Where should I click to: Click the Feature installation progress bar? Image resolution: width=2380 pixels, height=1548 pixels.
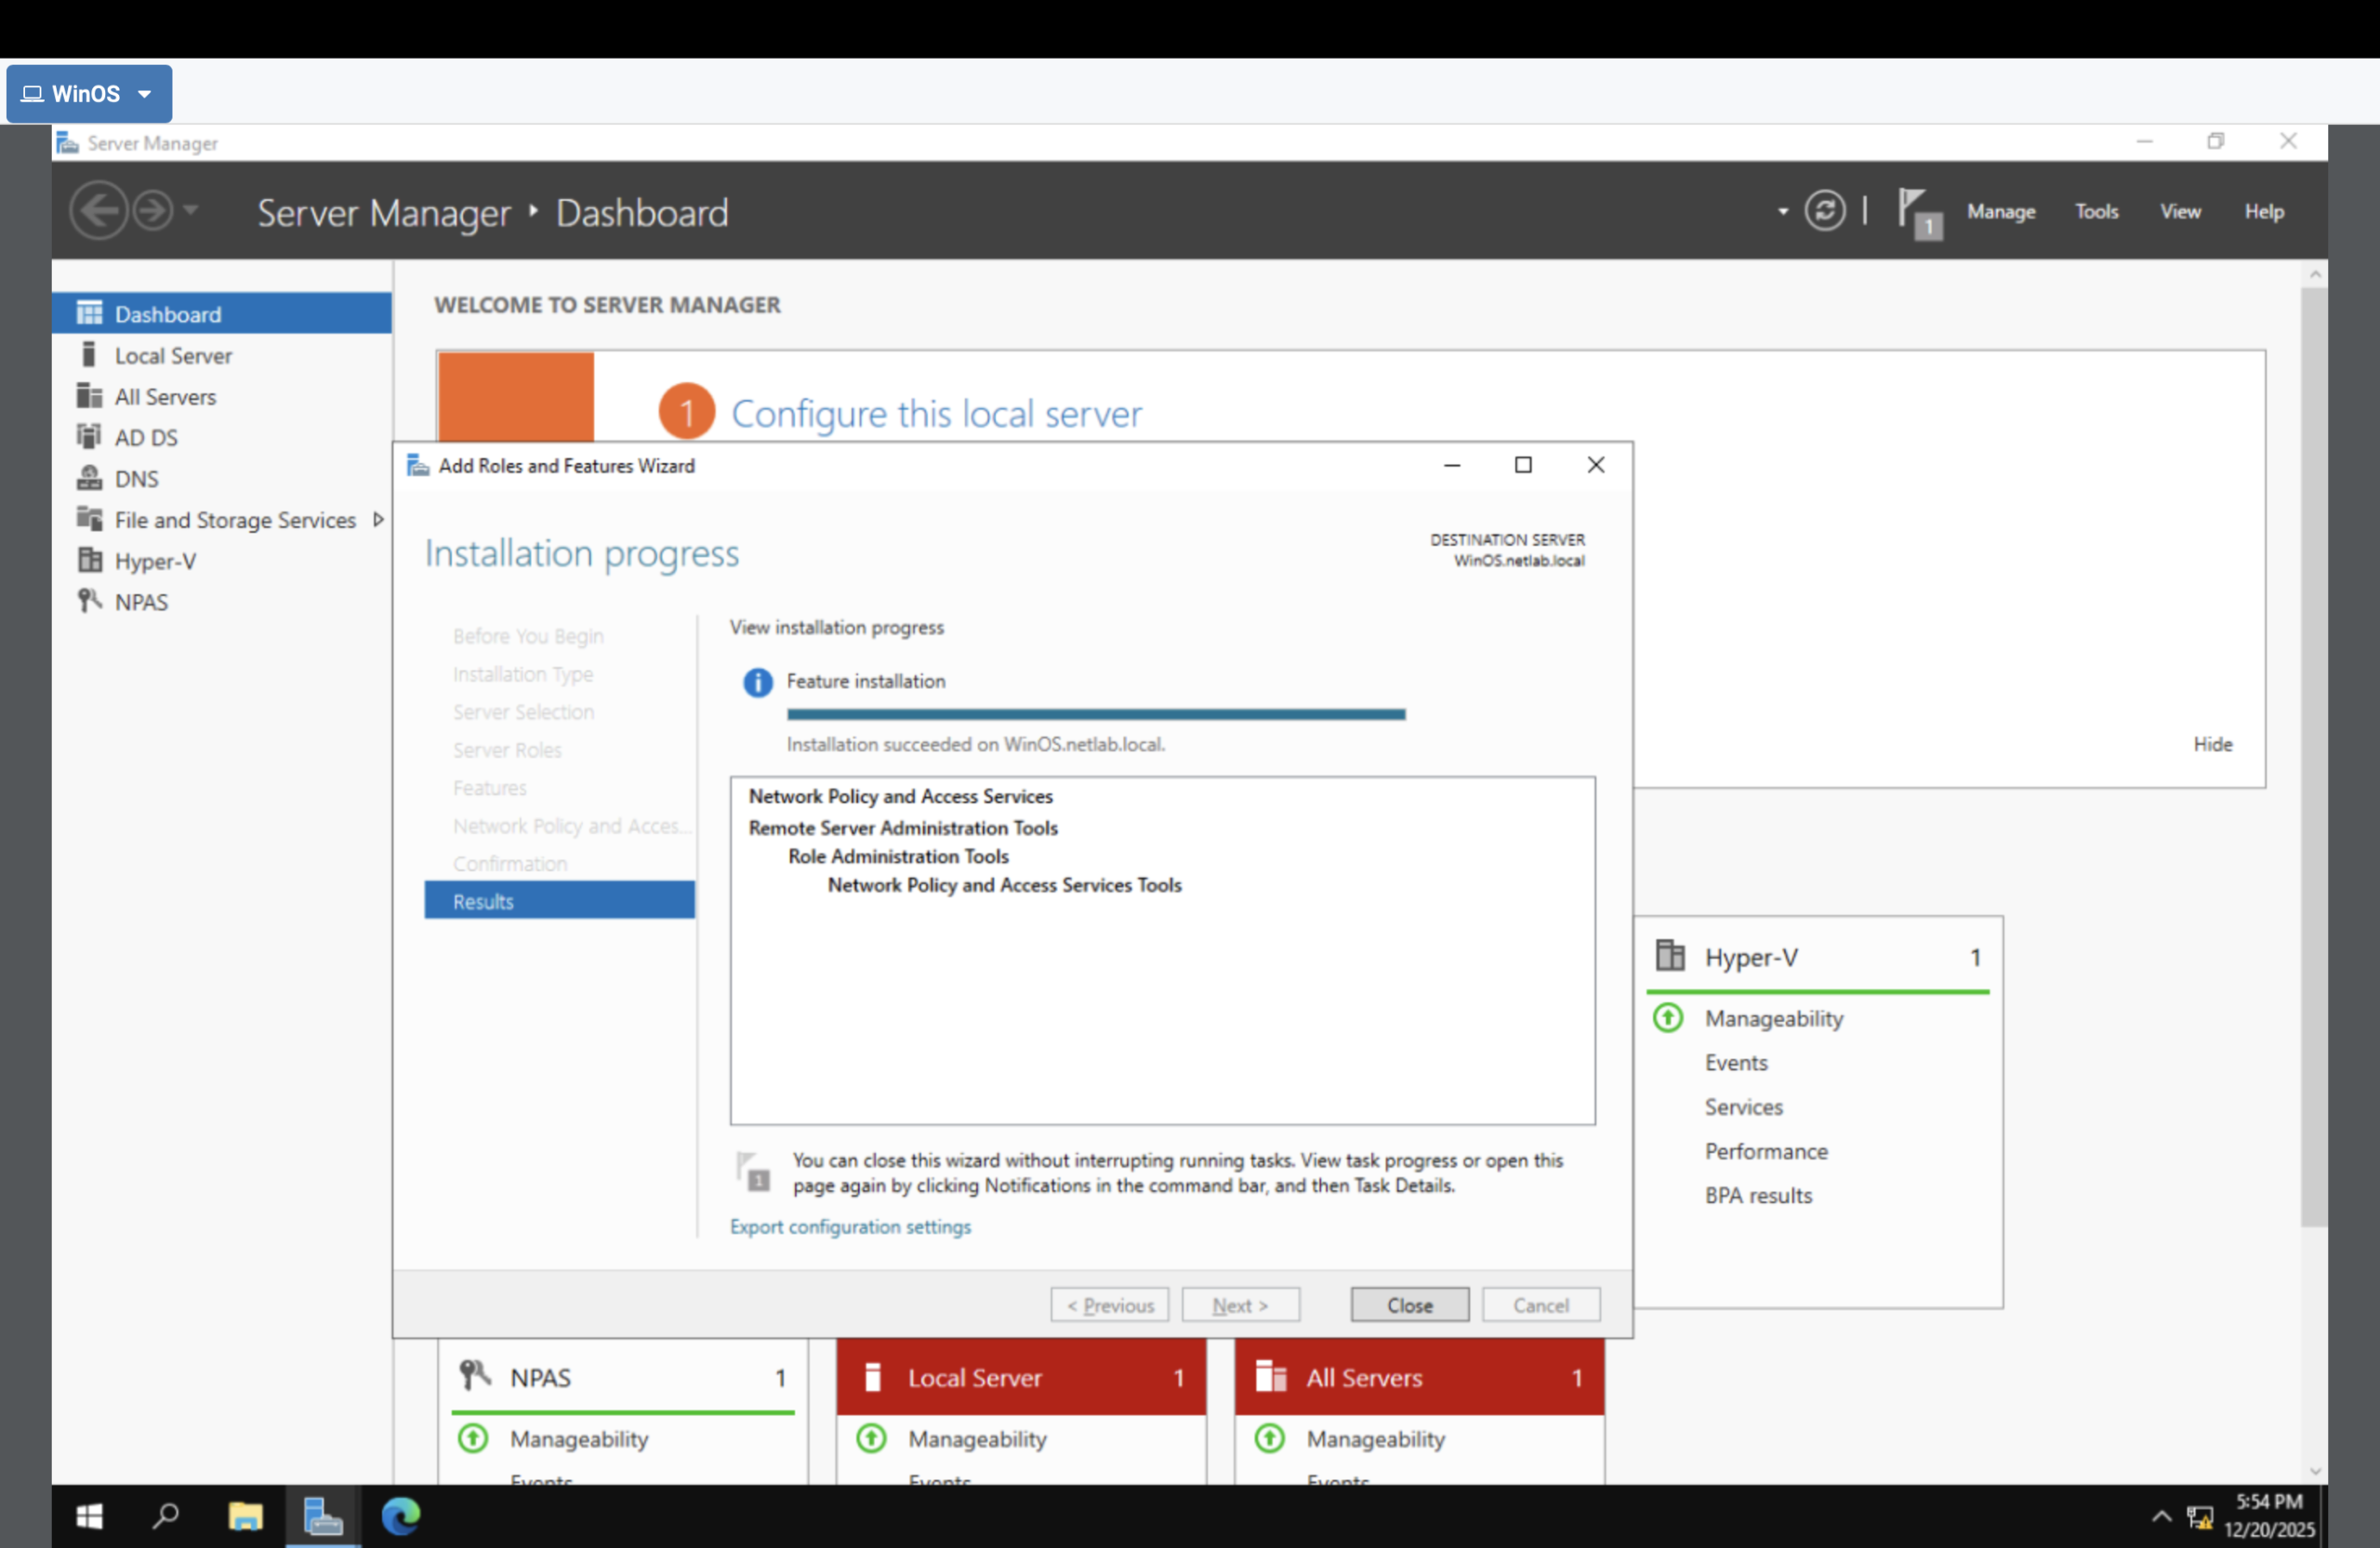pyautogui.click(x=1095, y=714)
